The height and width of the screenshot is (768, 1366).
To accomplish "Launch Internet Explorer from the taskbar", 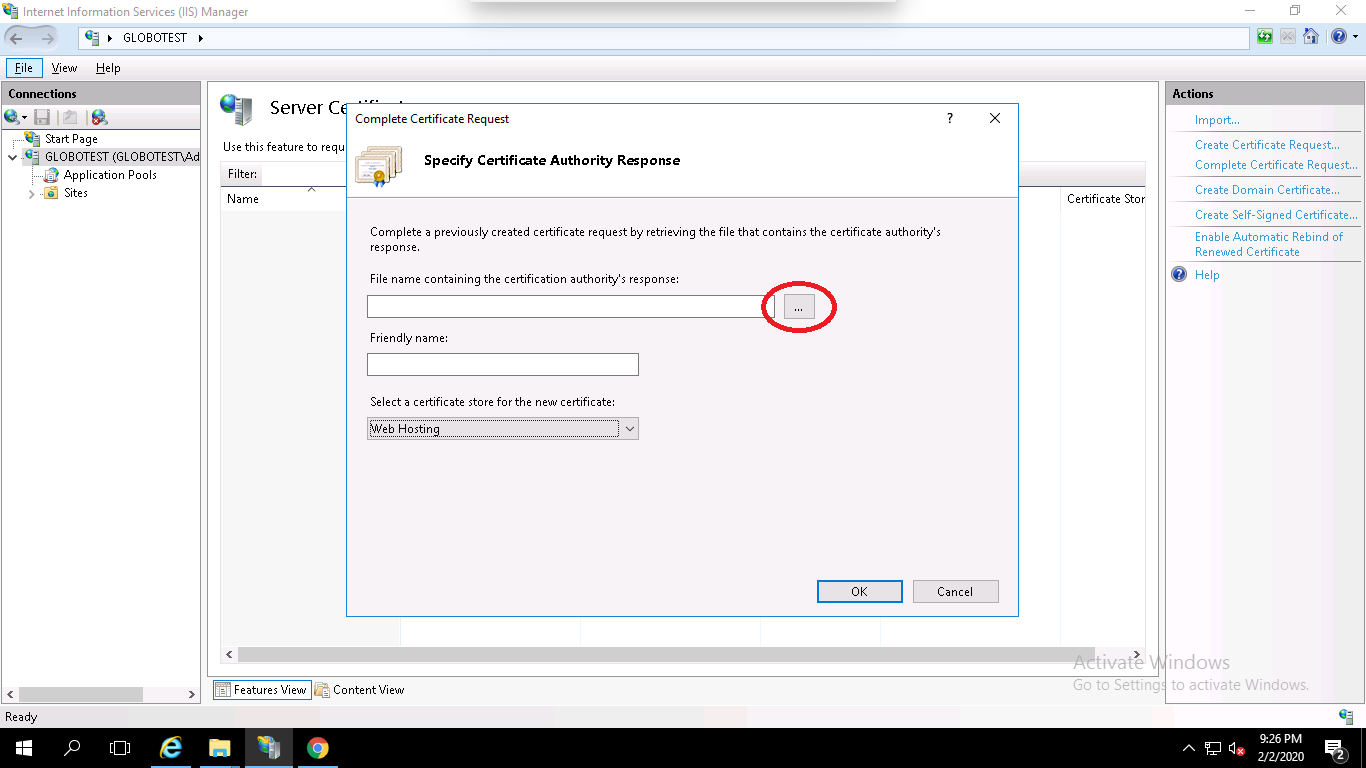I will [172, 748].
